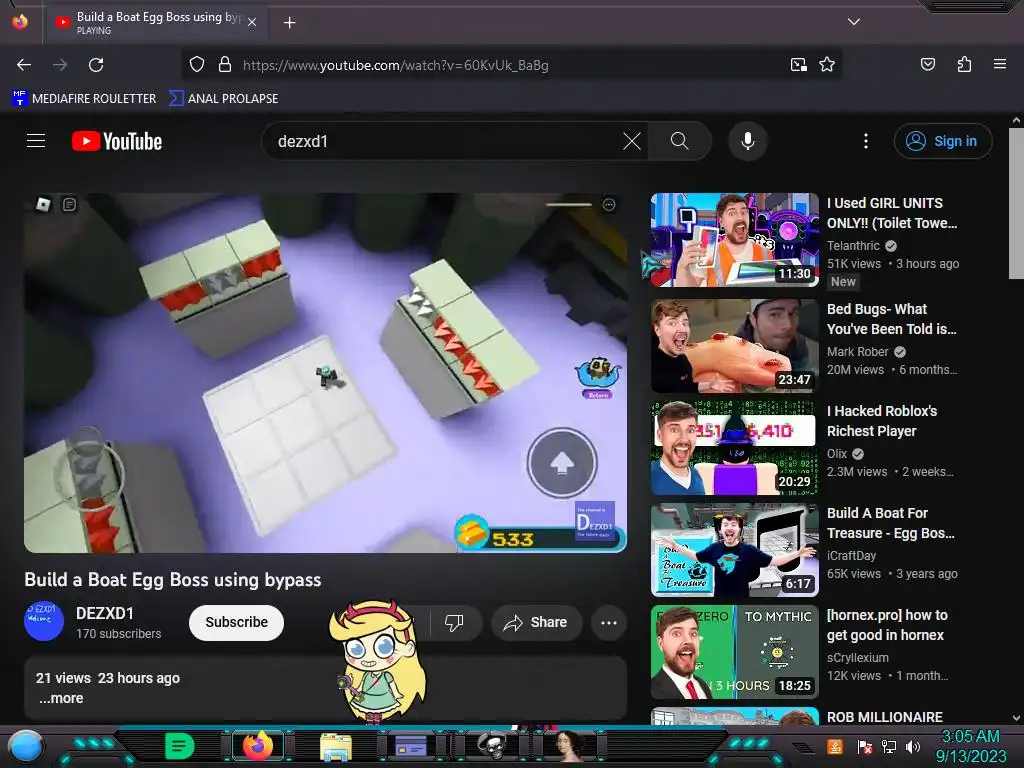
Task: Show site security lock information
Action: [225, 65]
